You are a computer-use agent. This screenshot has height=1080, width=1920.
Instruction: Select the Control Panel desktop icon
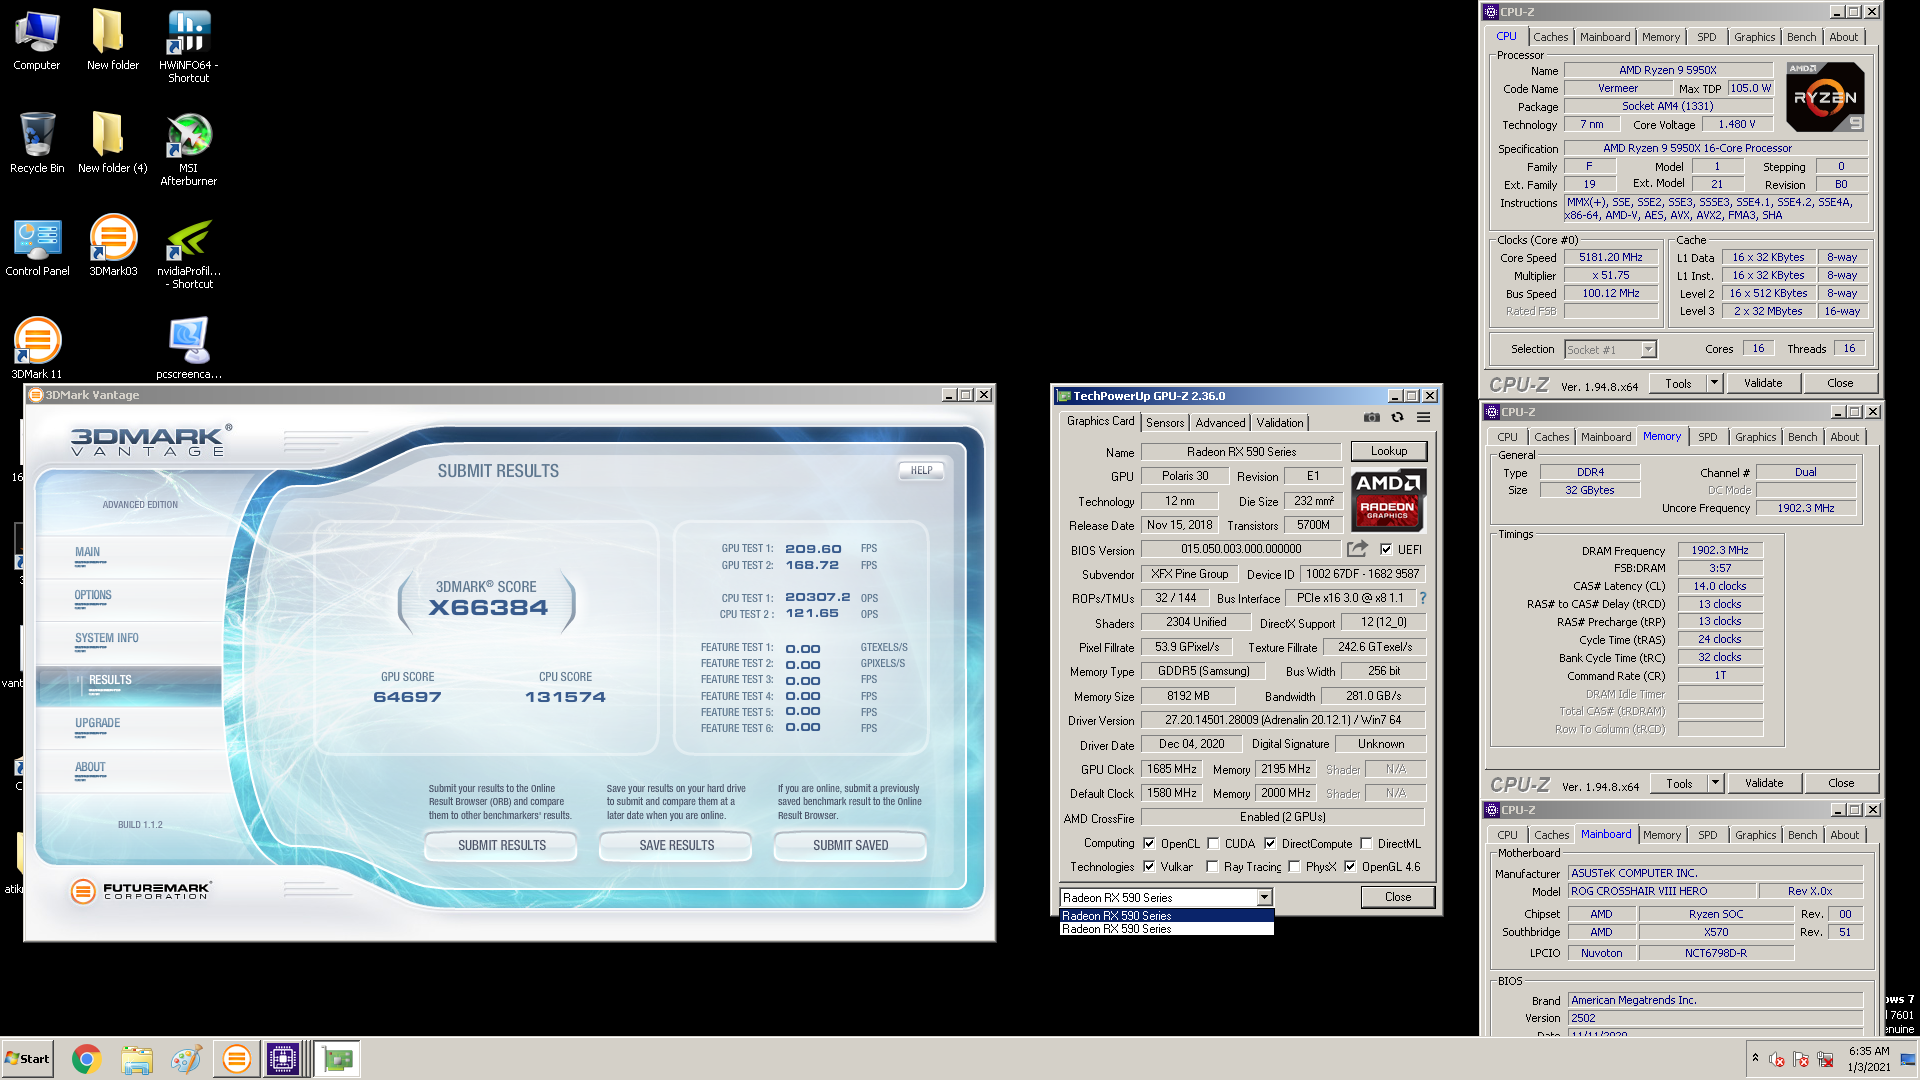click(x=37, y=246)
